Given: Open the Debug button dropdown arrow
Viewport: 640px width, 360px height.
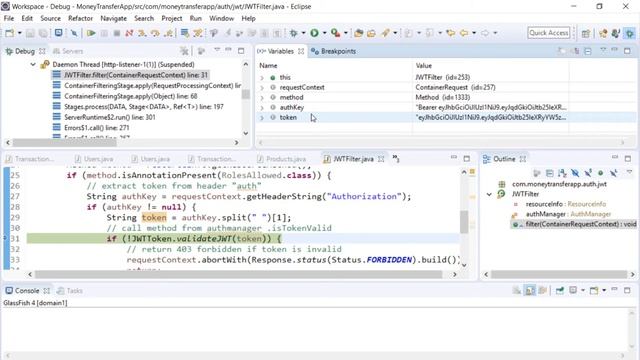Looking at the screenshot, I should pos(303,33).
